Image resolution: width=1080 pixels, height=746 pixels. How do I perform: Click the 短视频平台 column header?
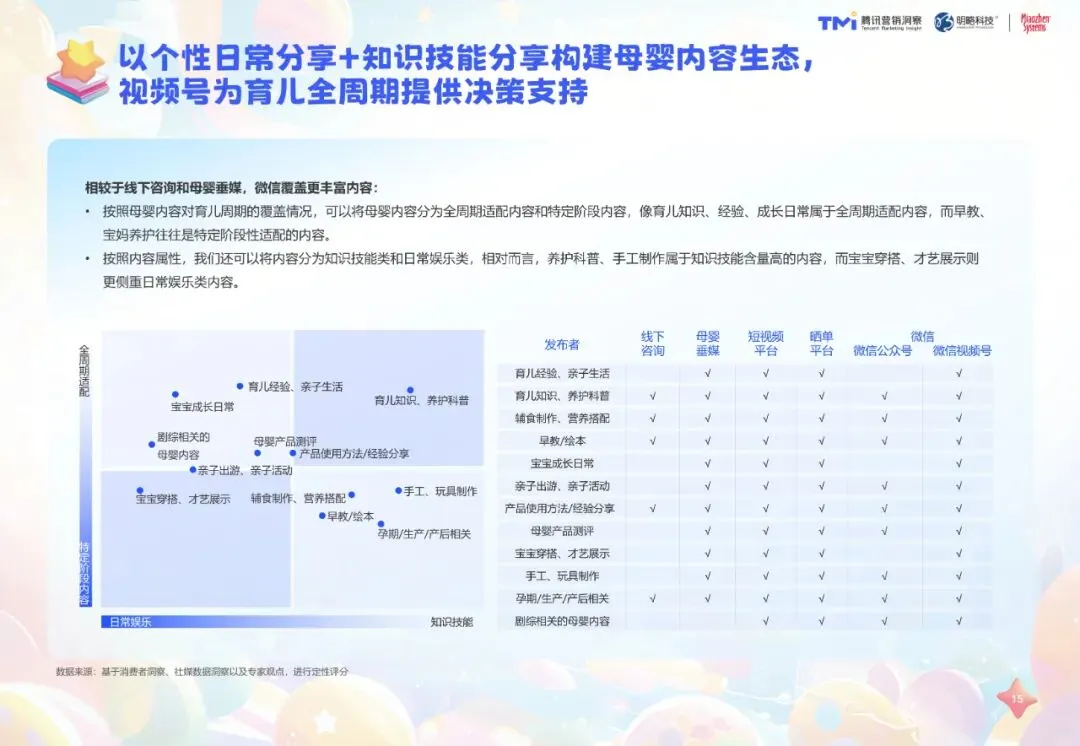click(765, 344)
